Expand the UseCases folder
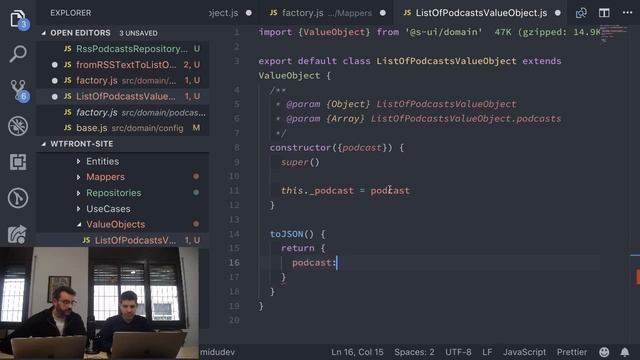640x360 pixels. tap(108, 209)
